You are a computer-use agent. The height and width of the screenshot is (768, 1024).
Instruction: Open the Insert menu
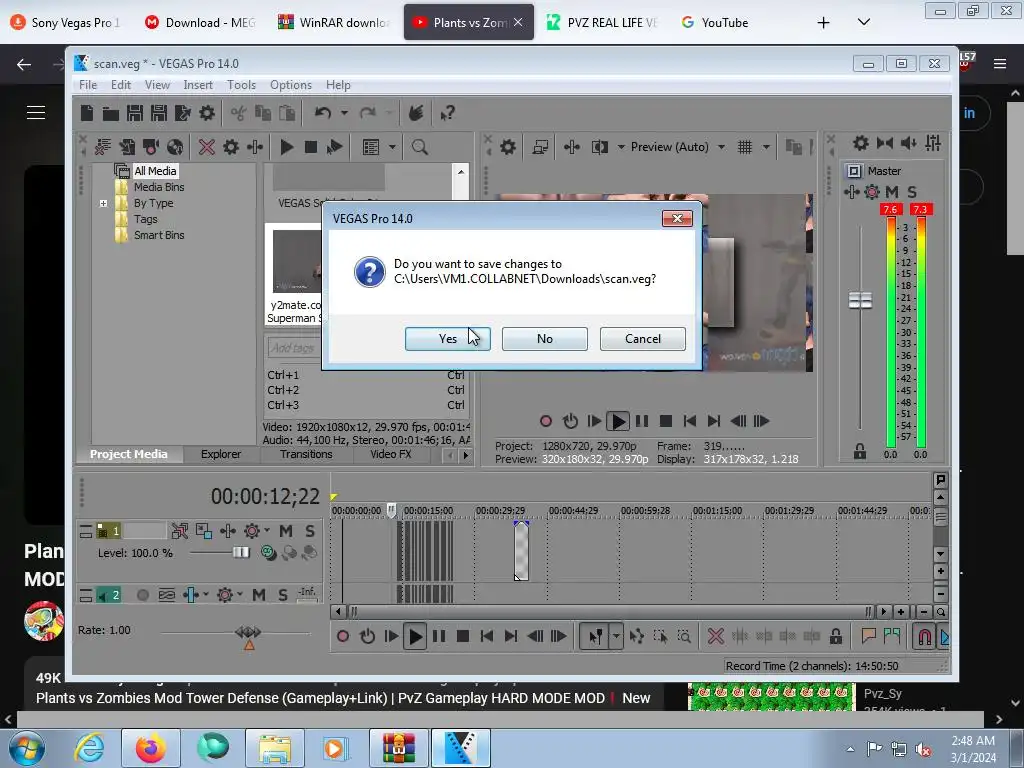coord(198,85)
